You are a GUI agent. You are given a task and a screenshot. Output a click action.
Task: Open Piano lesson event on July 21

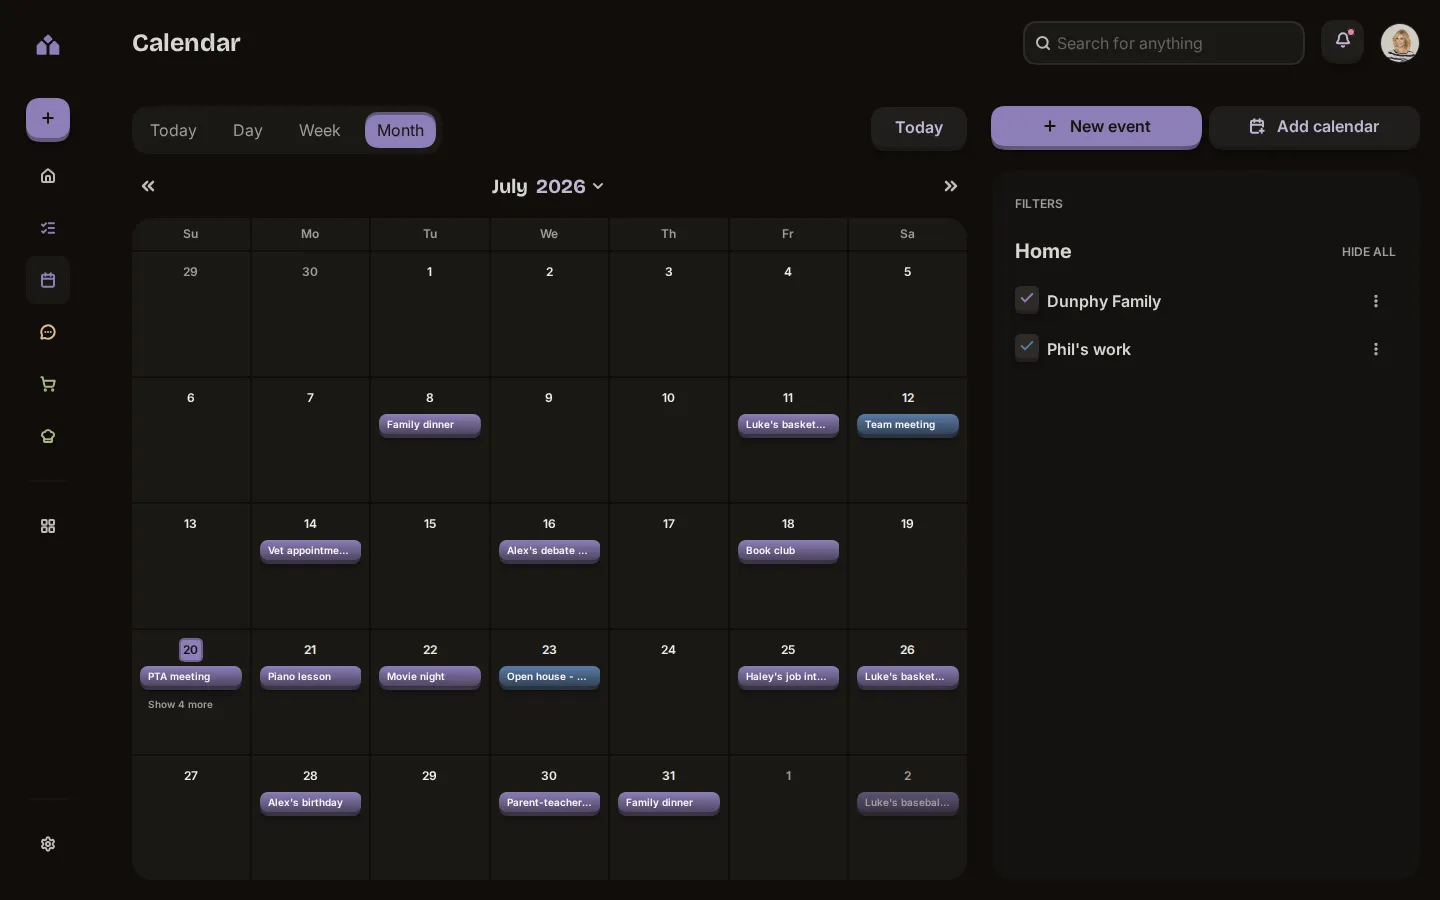coord(310,677)
